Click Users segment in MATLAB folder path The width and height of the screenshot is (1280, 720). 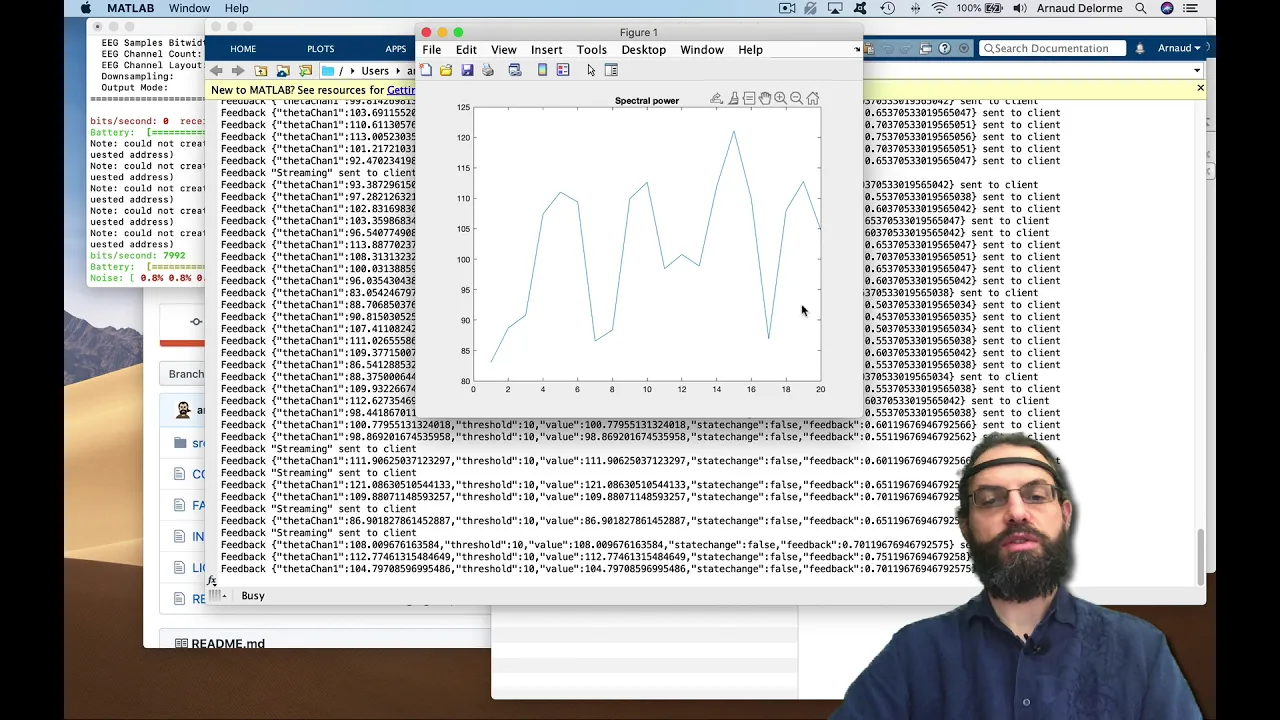tap(375, 71)
